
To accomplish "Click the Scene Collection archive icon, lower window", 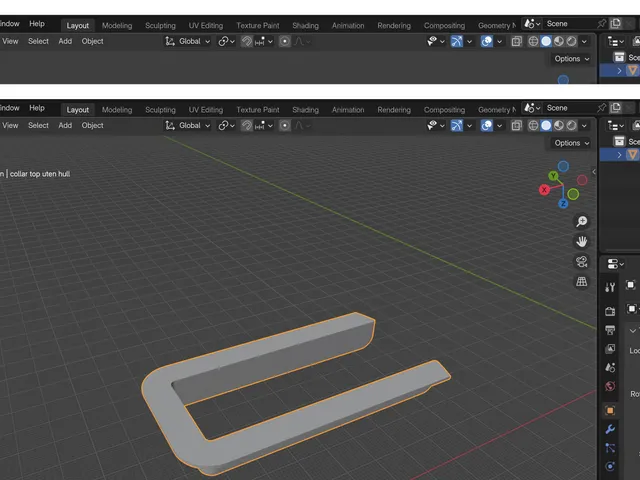I will 619,141.
